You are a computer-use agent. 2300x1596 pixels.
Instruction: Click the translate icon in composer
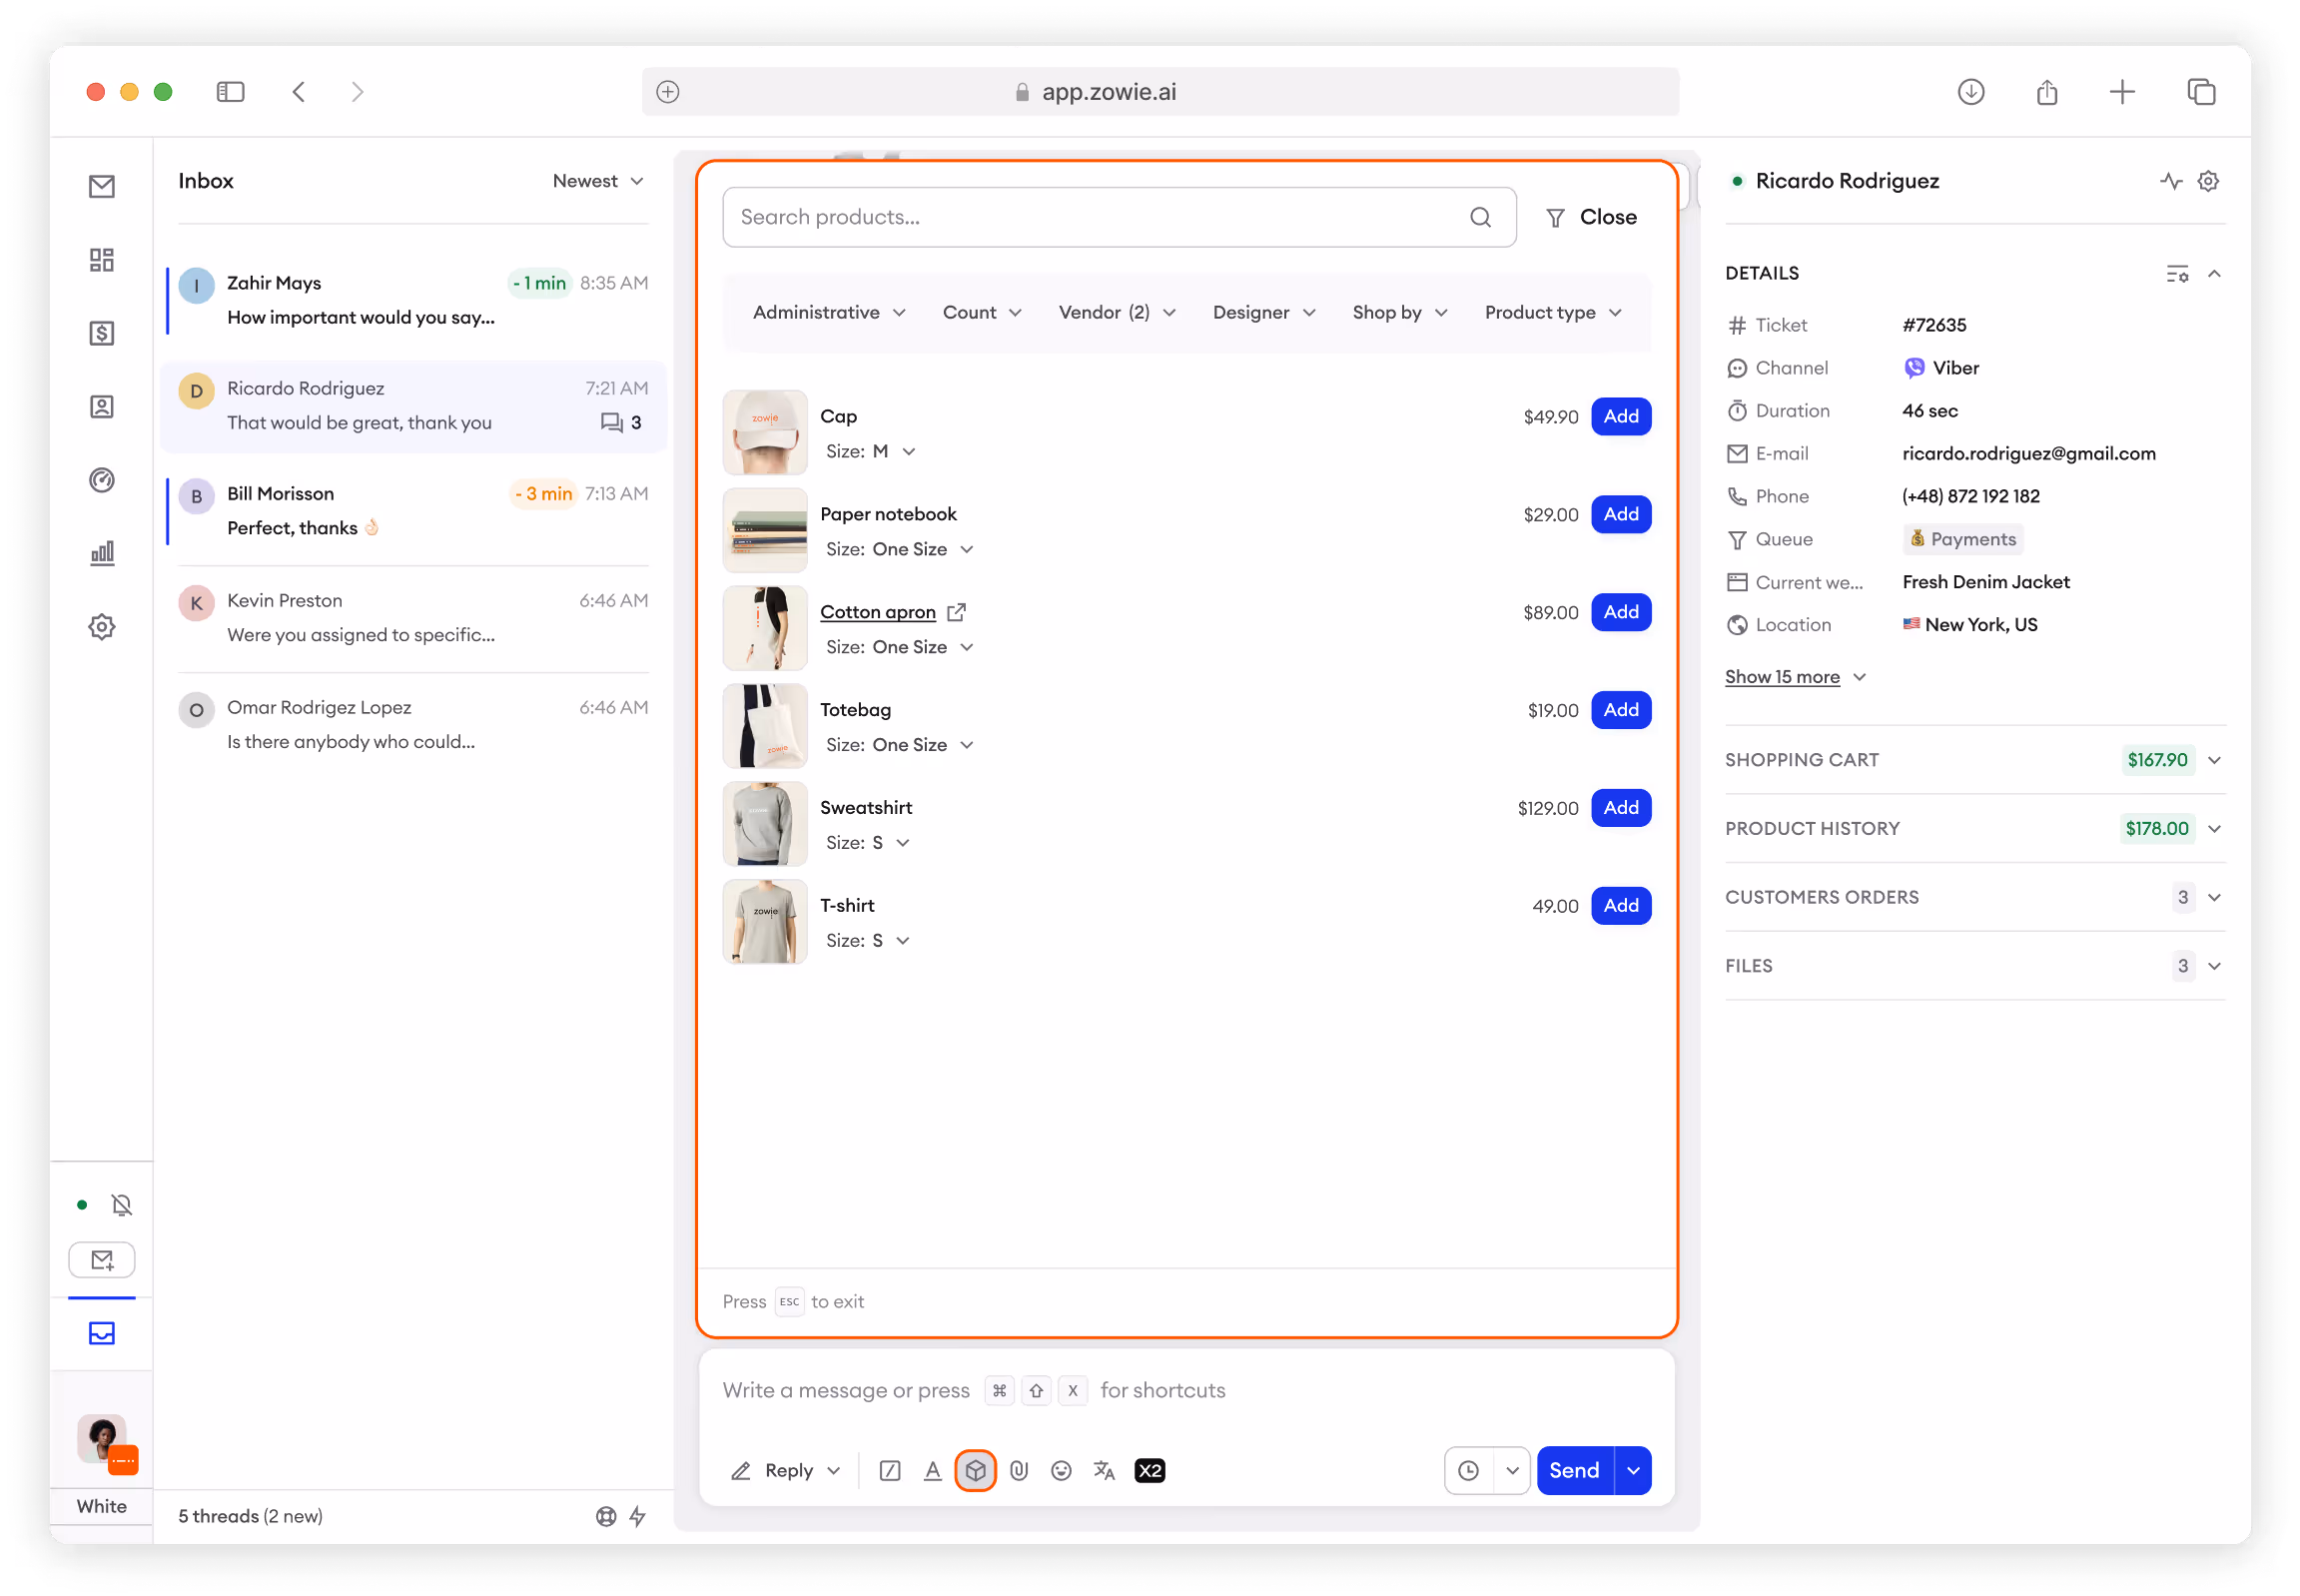pyautogui.click(x=1104, y=1470)
